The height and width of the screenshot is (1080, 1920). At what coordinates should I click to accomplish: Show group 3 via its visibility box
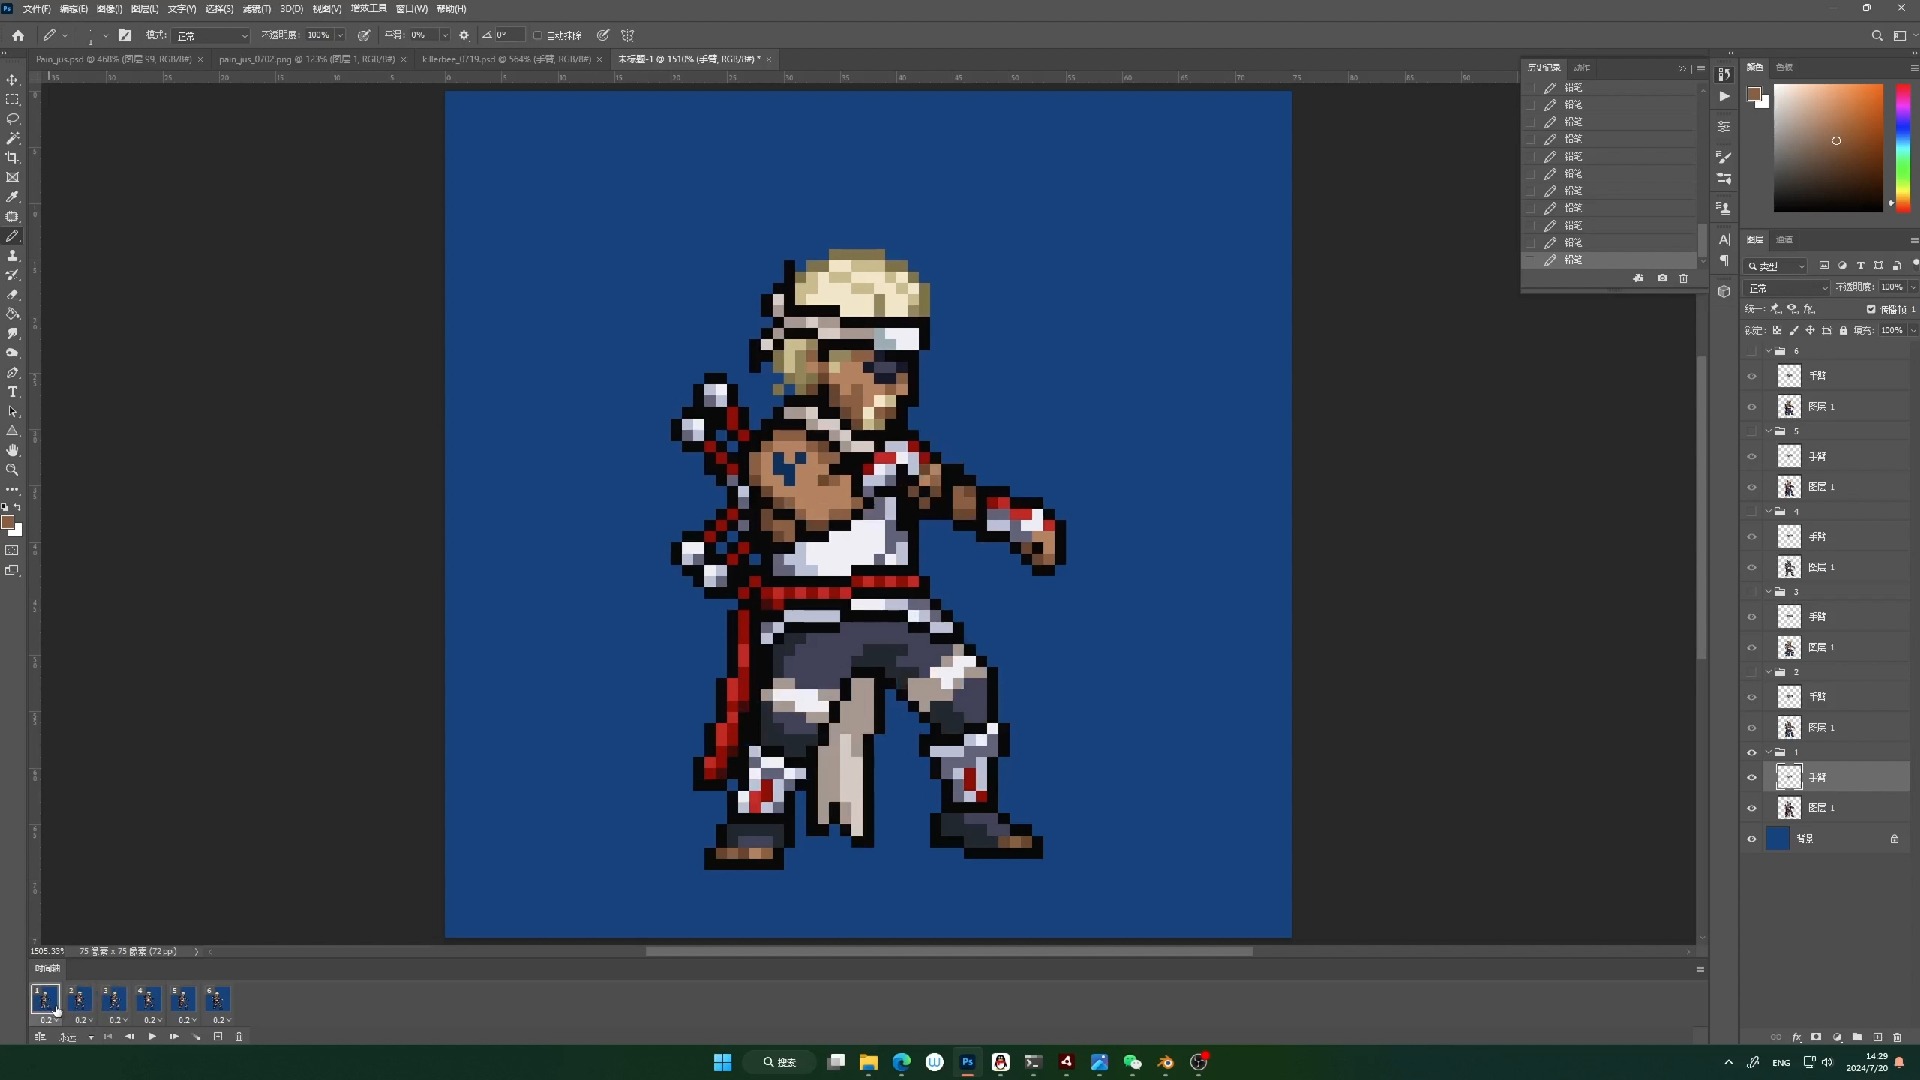tap(1752, 592)
